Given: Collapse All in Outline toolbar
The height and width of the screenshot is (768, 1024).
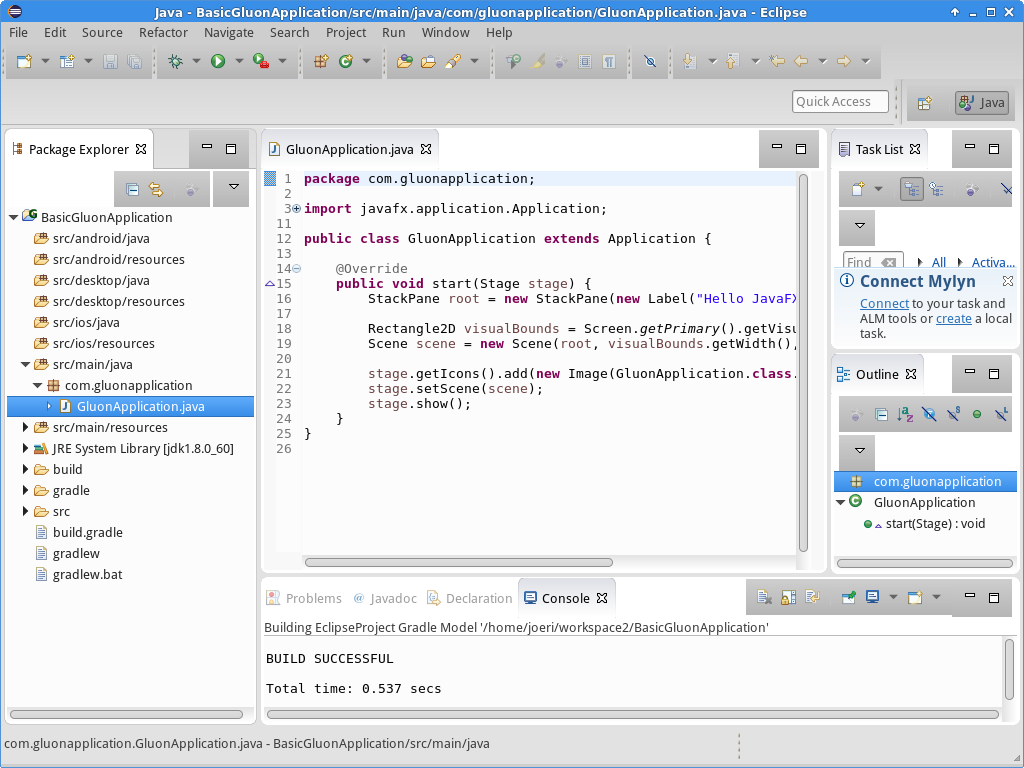Looking at the screenshot, I should (x=881, y=414).
